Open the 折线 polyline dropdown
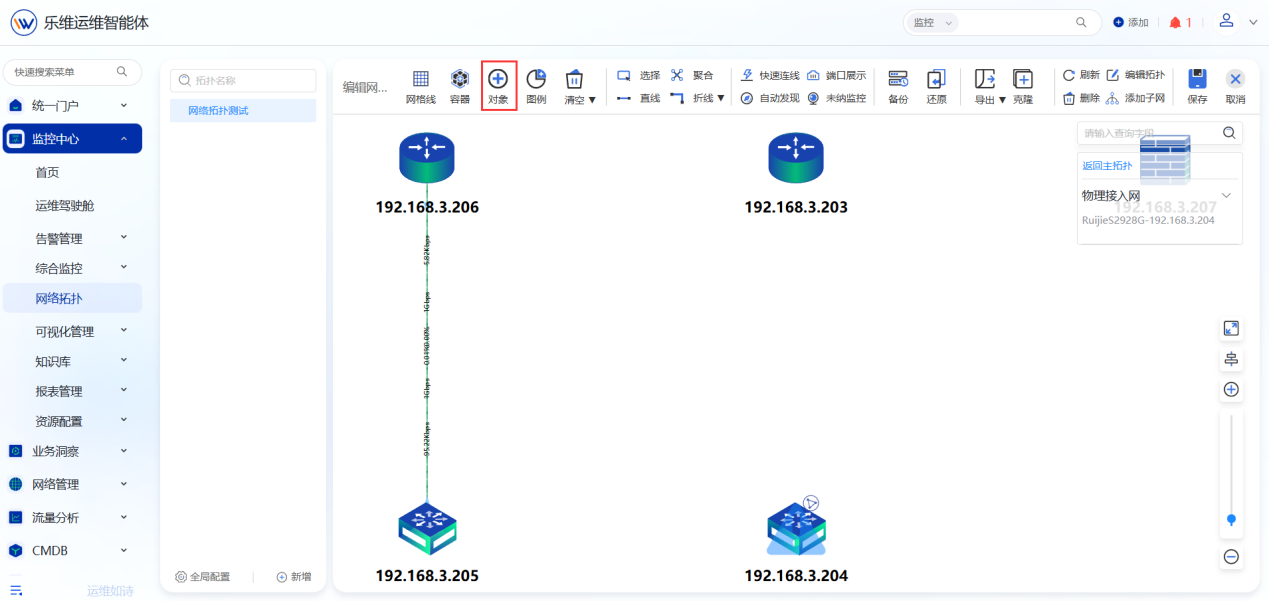 tap(697, 98)
